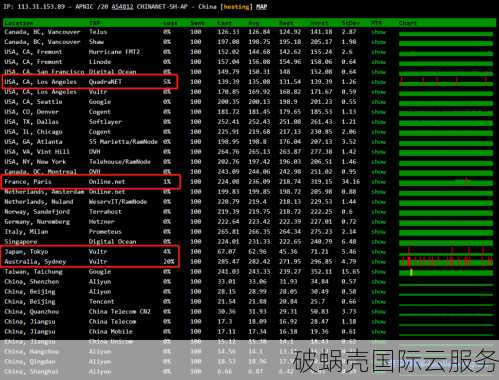
Task: Click show MTR for Nuland WeservIT row
Action: [378, 202]
